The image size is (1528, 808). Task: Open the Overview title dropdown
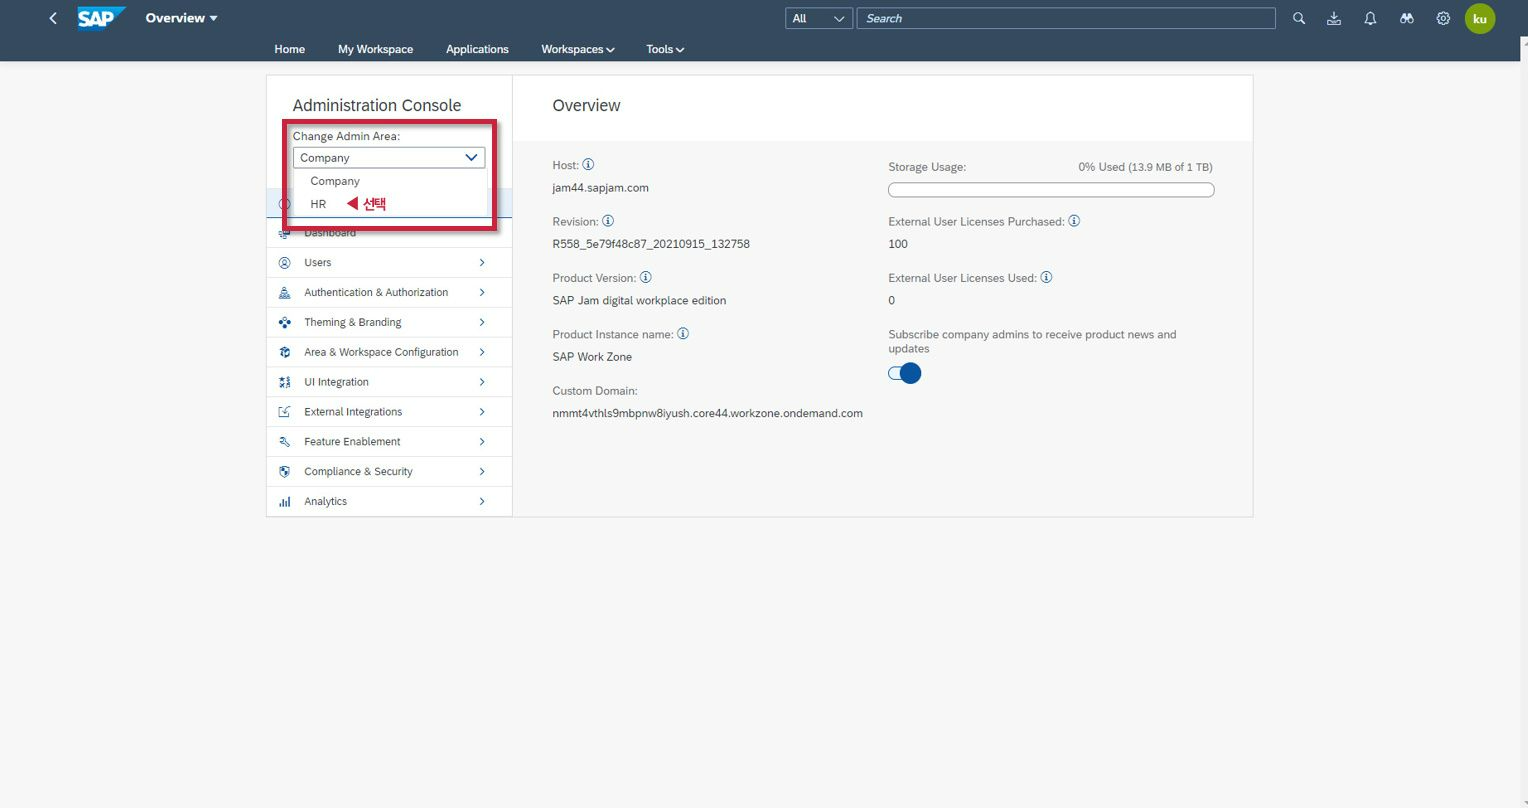click(x=181, y=18)
